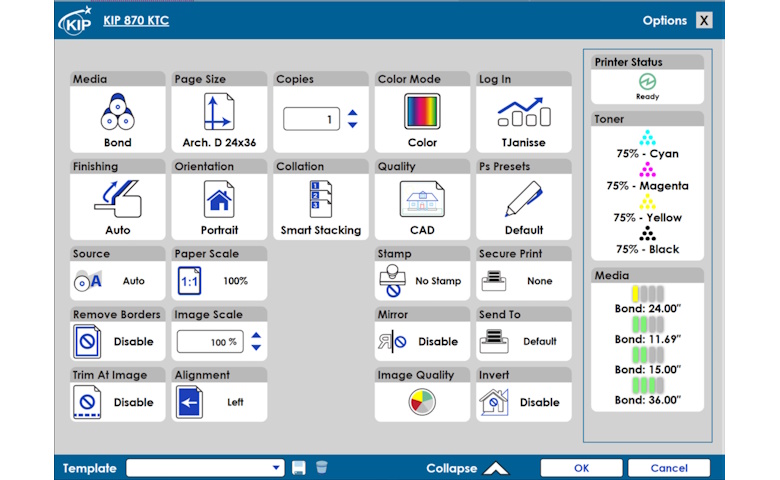Click the No Stamp label
Screen dimensions: 780x480
(x=438, y=281)
